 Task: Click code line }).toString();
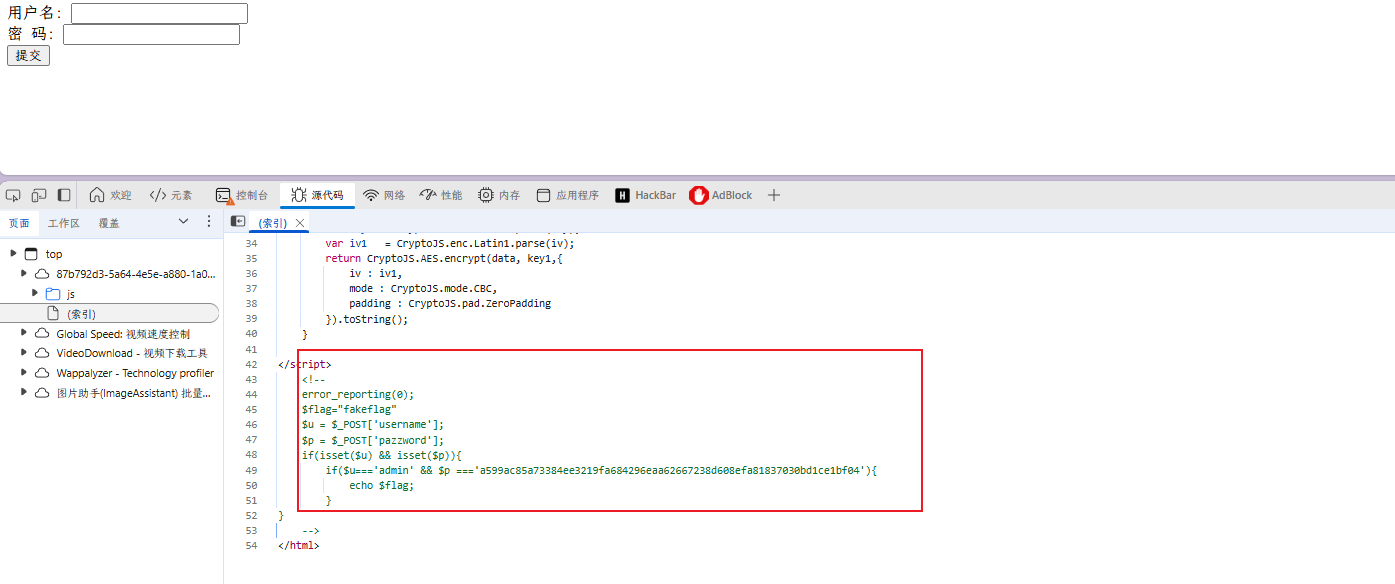[x=367, y=319]
